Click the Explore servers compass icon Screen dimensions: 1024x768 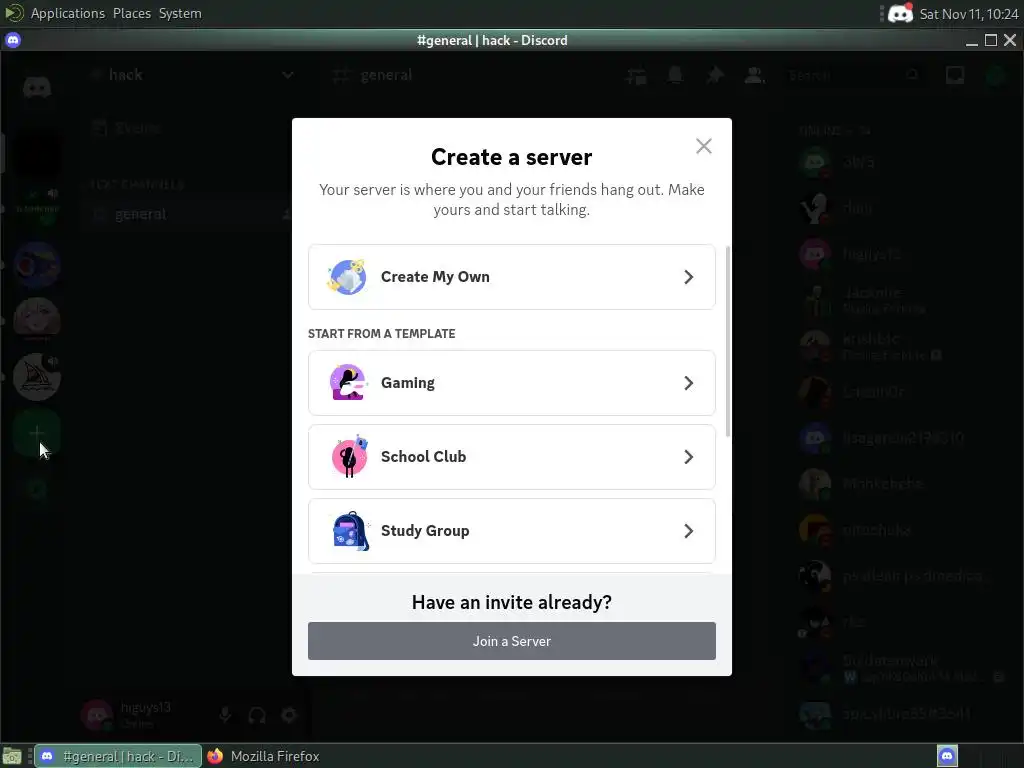coord(37,489)
